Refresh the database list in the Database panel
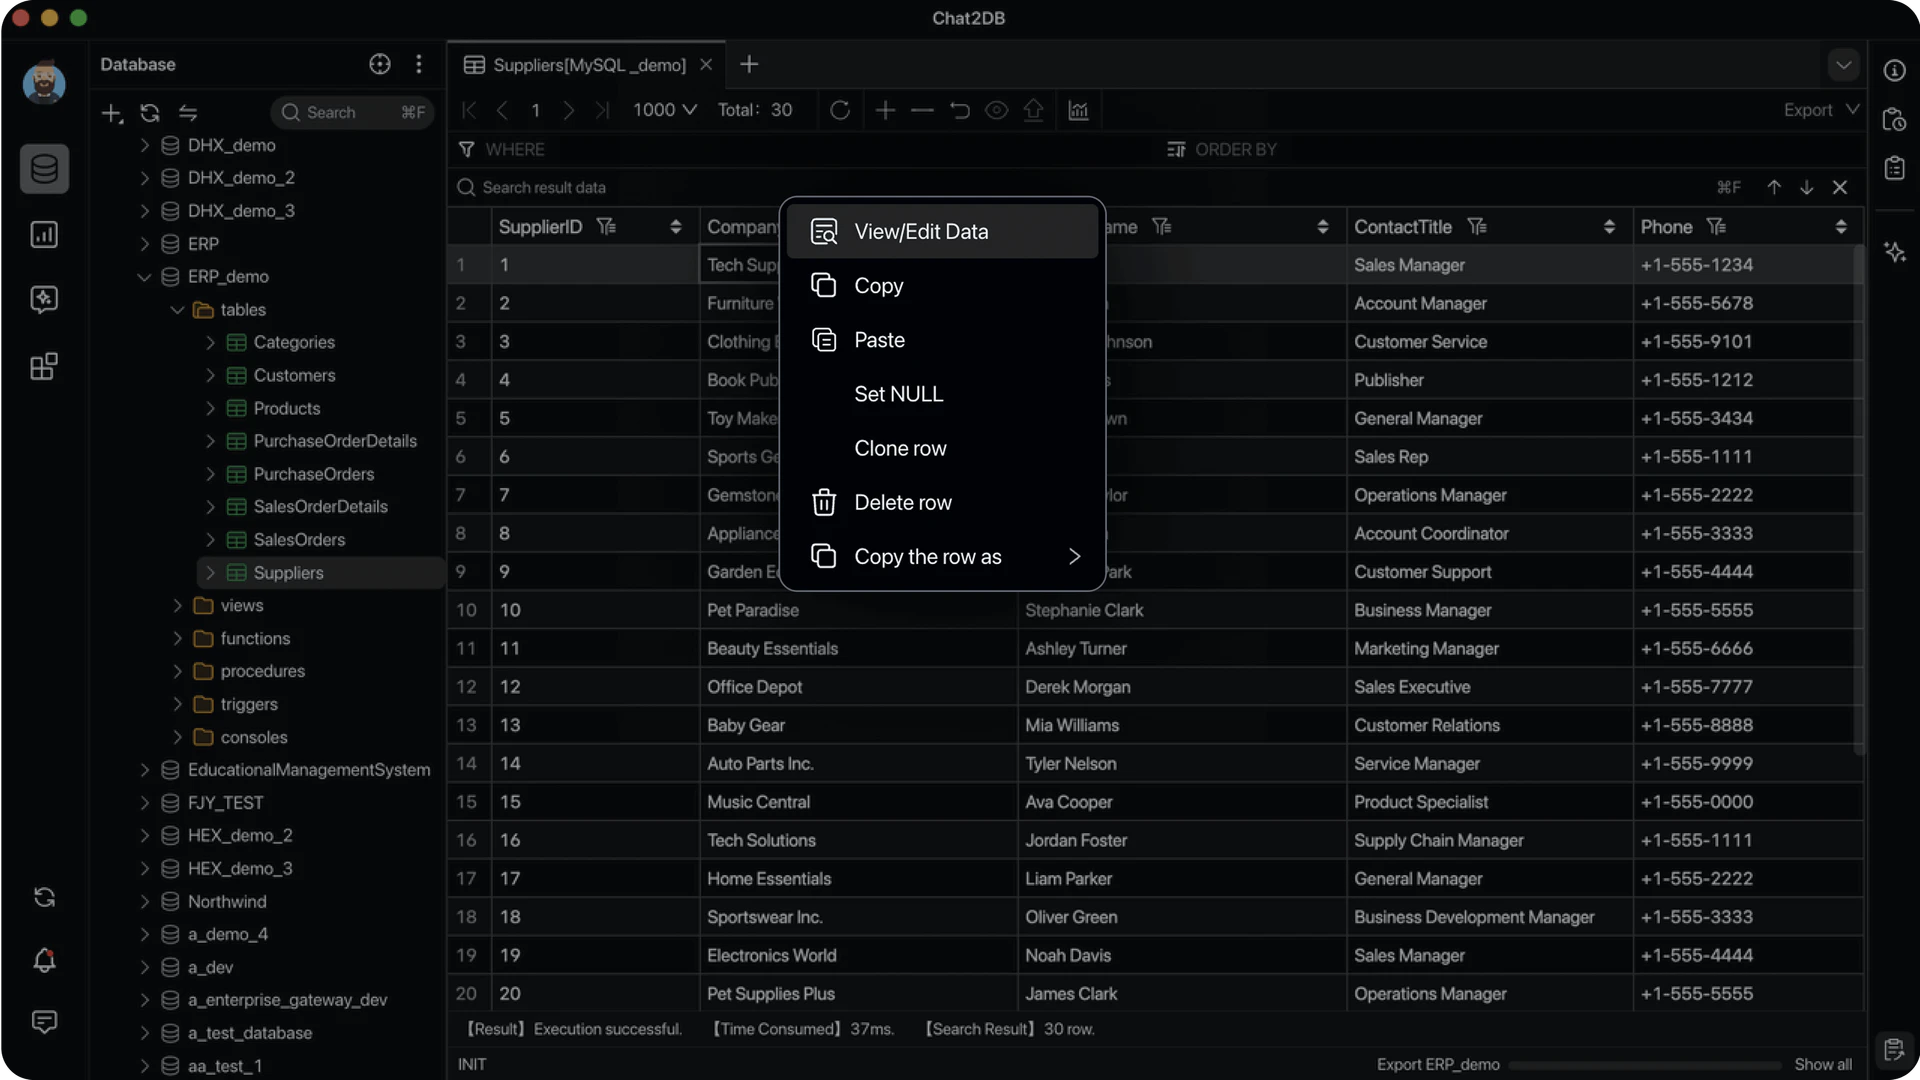Viewport: 1920px width, 1080px height. pyautogui.click(x=149, y=113)
